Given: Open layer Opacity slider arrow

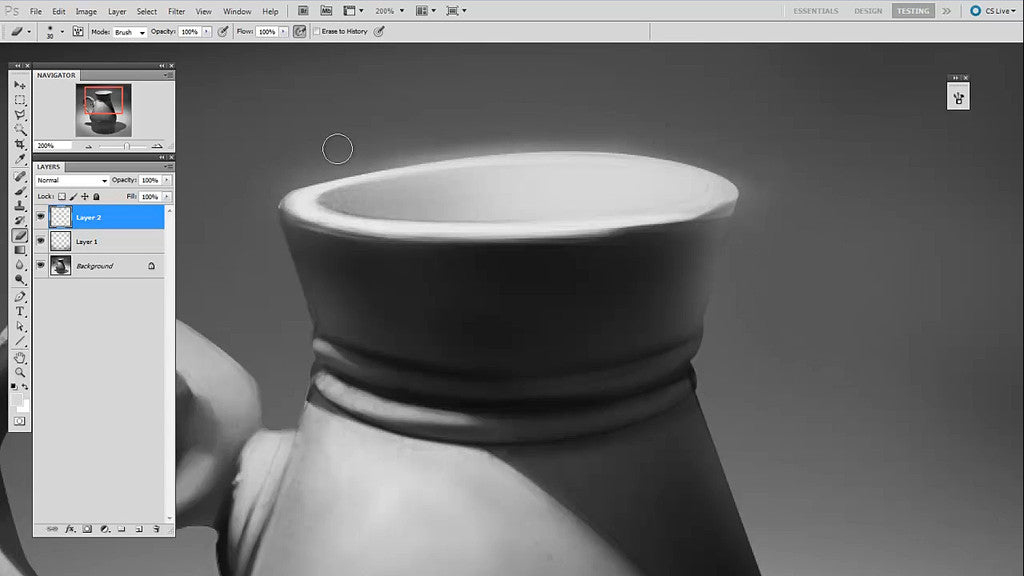Looking at the screenshot, I should click(167, 180).
